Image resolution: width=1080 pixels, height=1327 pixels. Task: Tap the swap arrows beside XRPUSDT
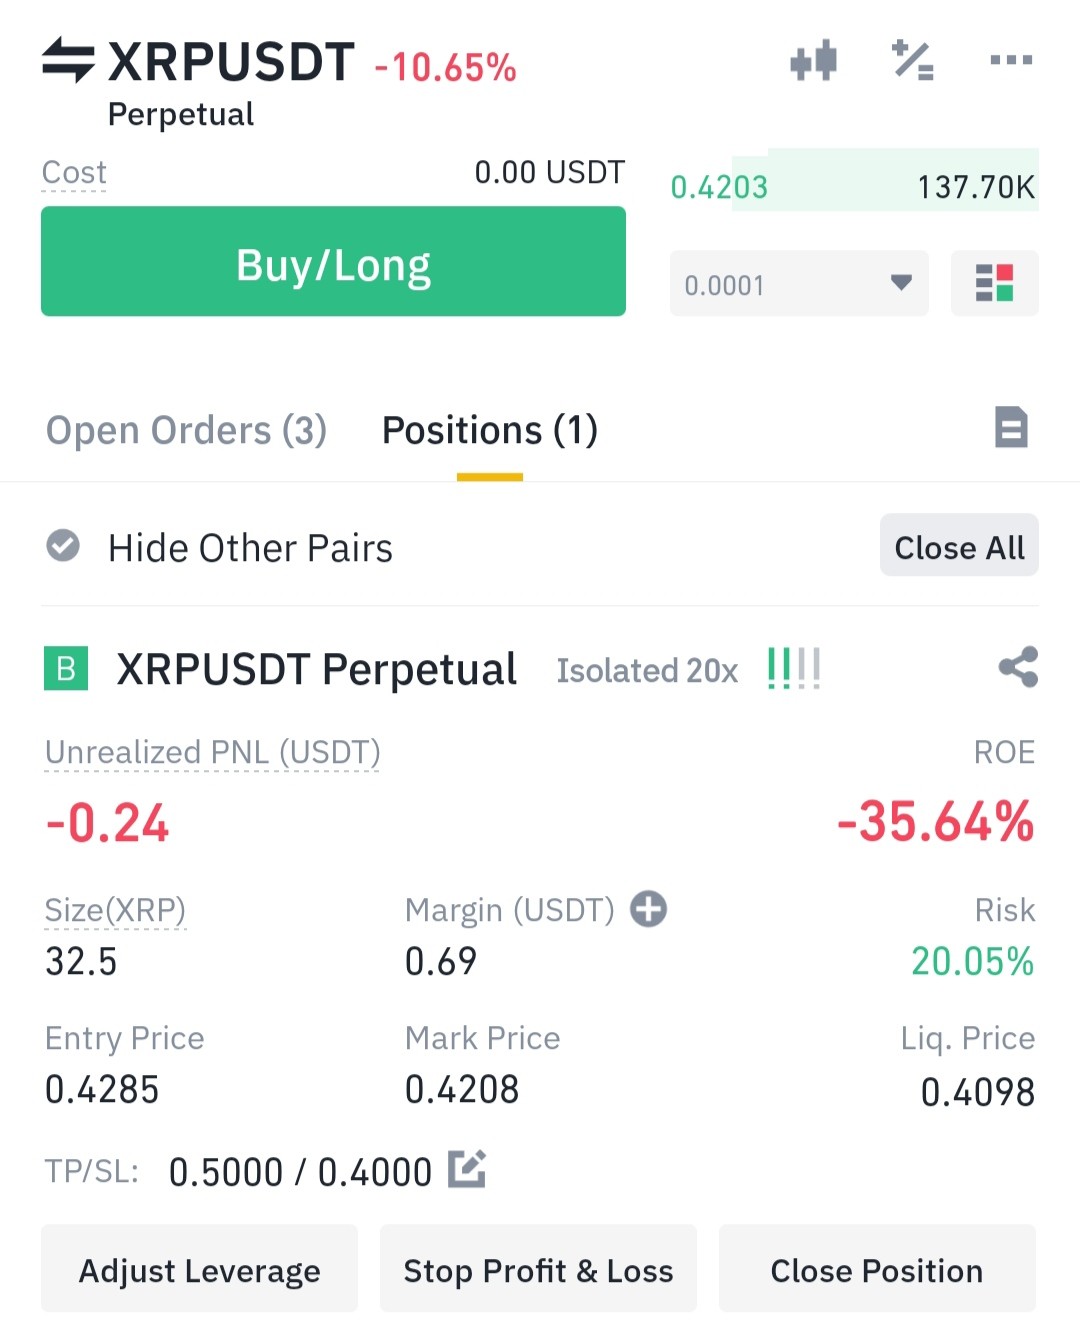coord(68,60)
